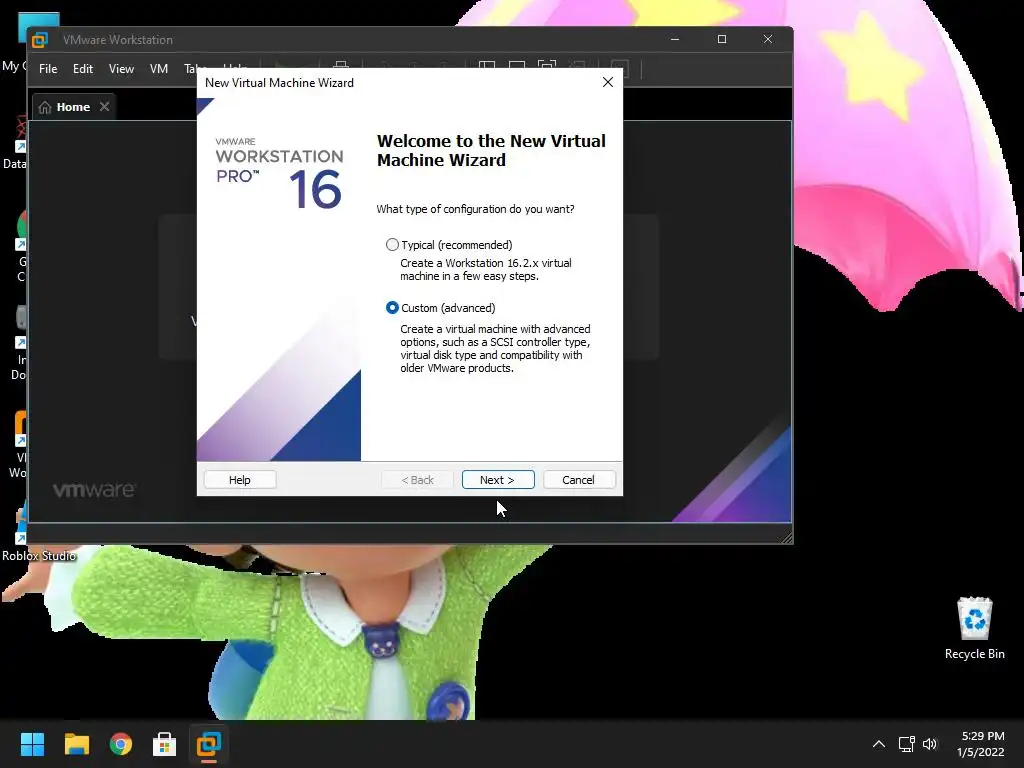Click the 'New Virtual Machine Wizard' title text

point(280,83)
